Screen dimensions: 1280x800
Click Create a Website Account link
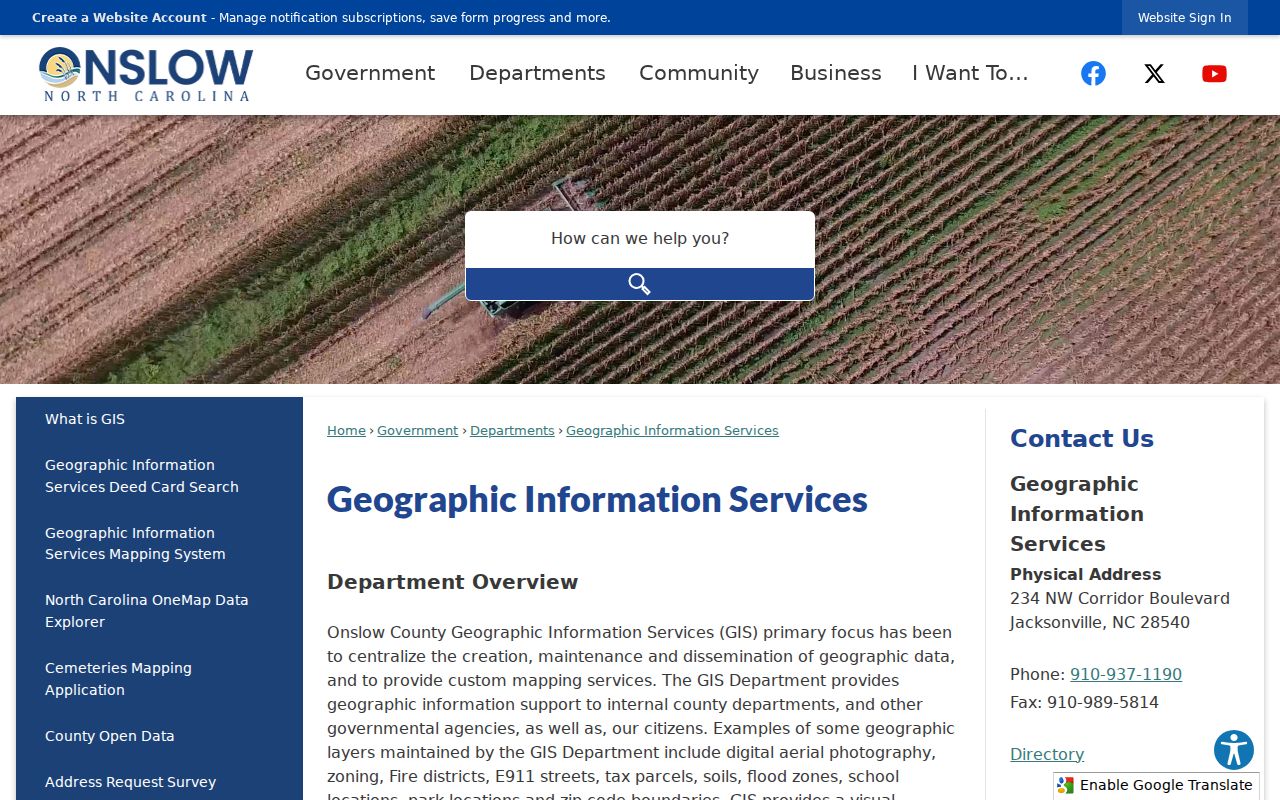119,18
